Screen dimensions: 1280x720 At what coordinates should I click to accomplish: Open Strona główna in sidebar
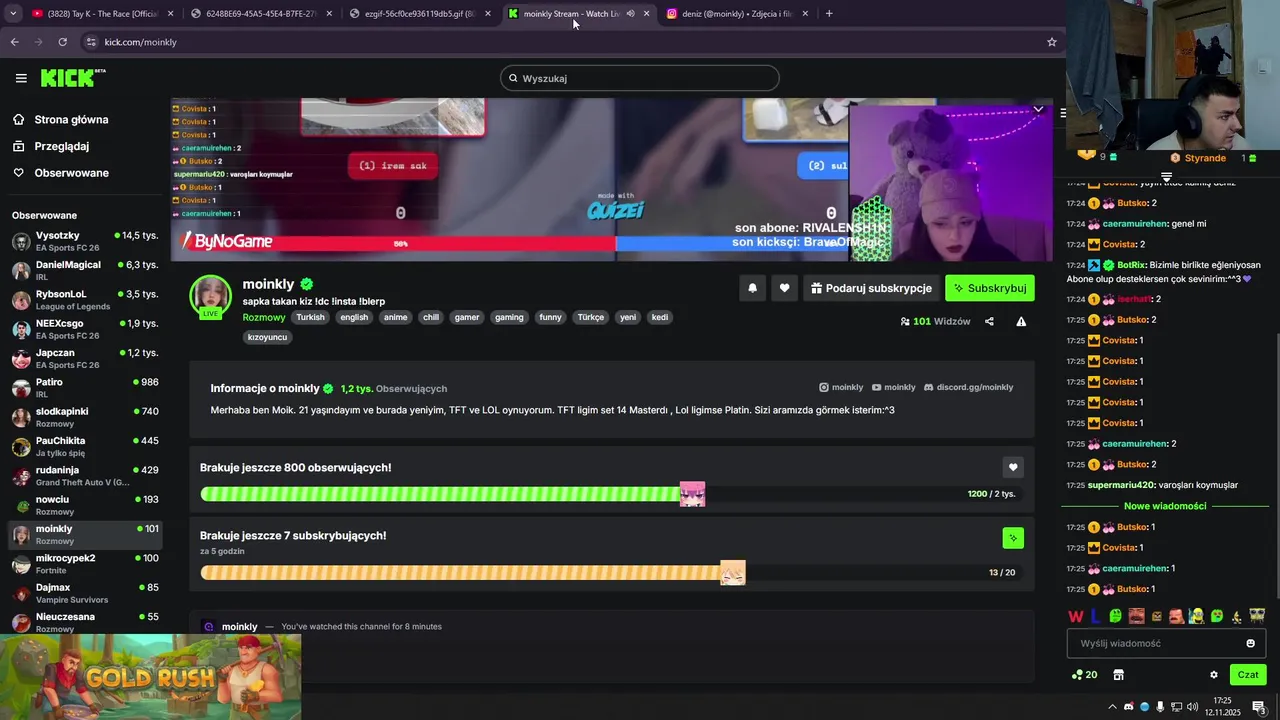click(72, 120)
